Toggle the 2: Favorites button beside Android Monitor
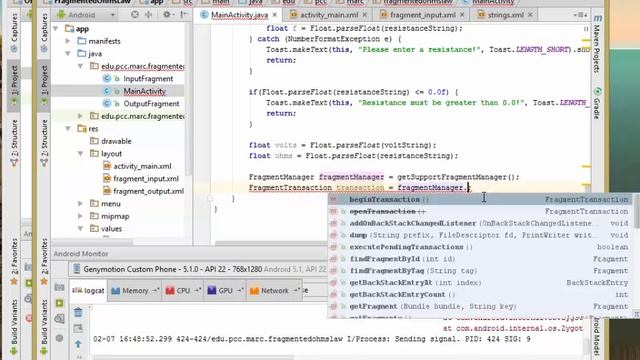 pyautogui.click(x=44, y=261)
